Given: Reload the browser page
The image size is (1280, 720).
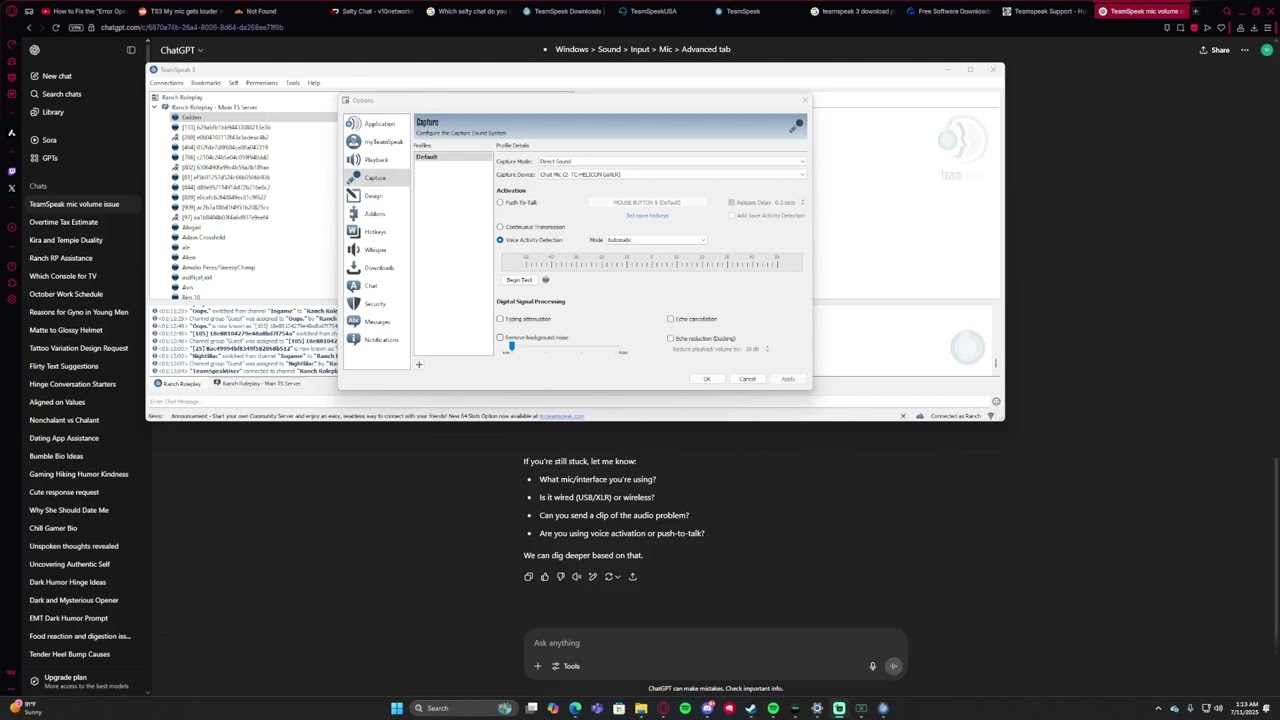Looking at the screenshot, I should [55, 28].
